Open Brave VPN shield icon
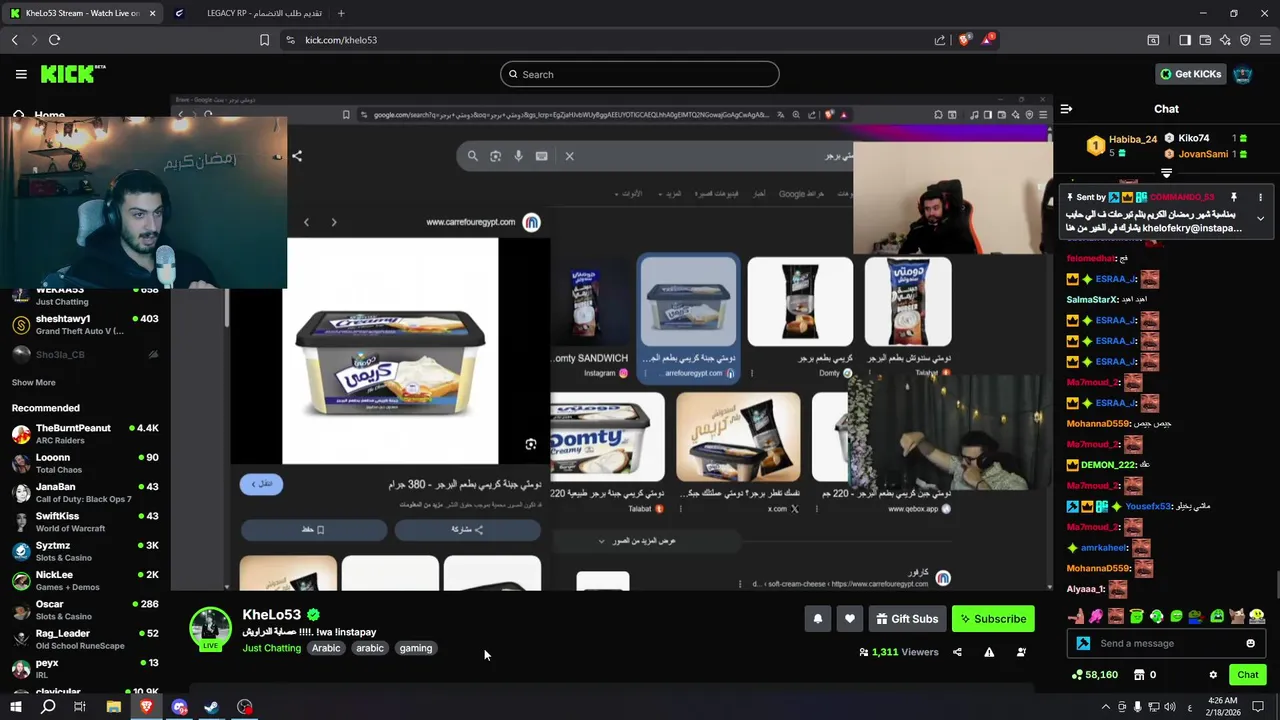This screenshot has width=1280, height=720. [1245, 40]
